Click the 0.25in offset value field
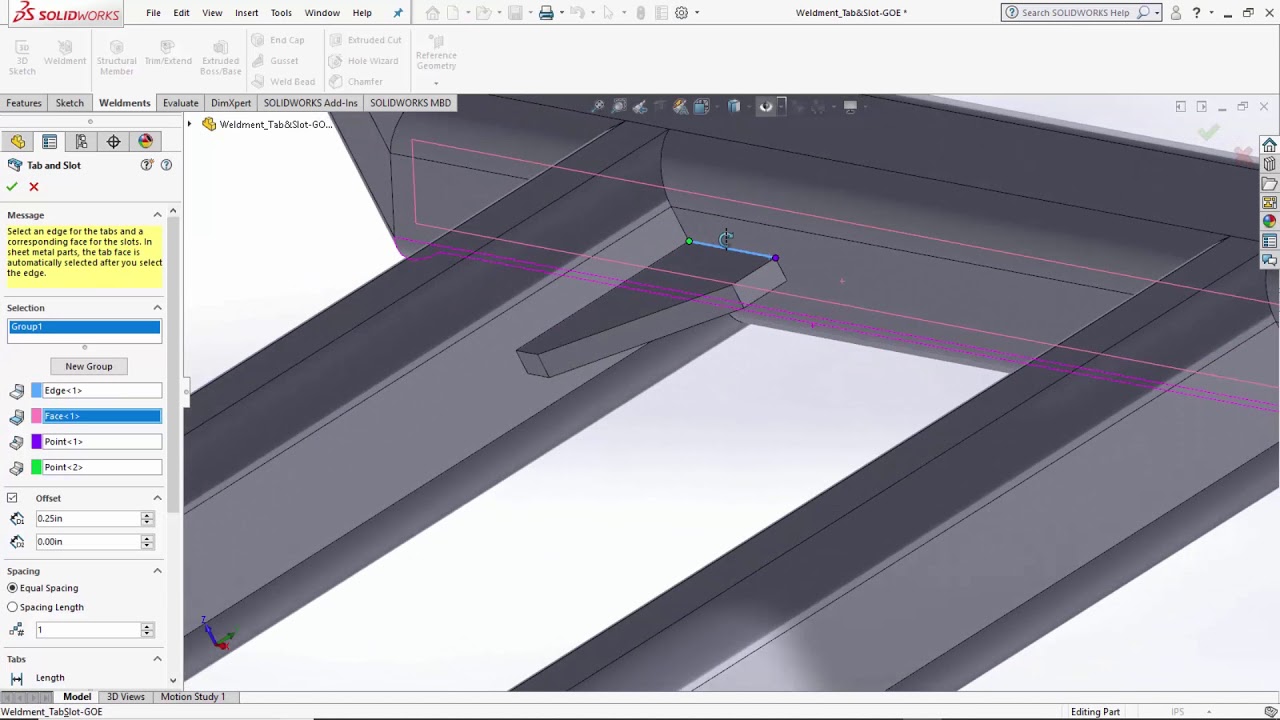 point(88,518)
